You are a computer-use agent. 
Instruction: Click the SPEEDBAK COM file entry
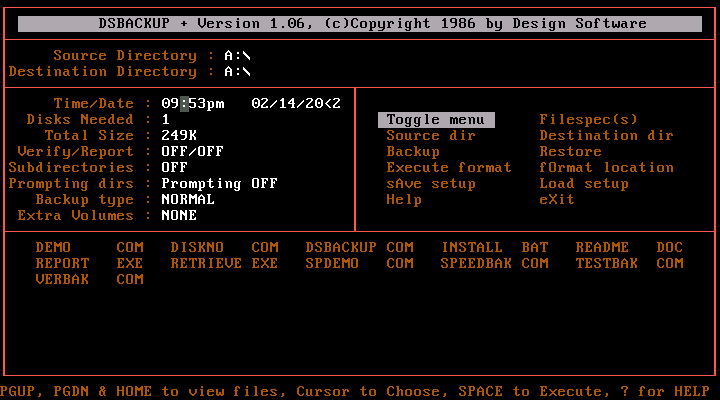tap(495, 264)
